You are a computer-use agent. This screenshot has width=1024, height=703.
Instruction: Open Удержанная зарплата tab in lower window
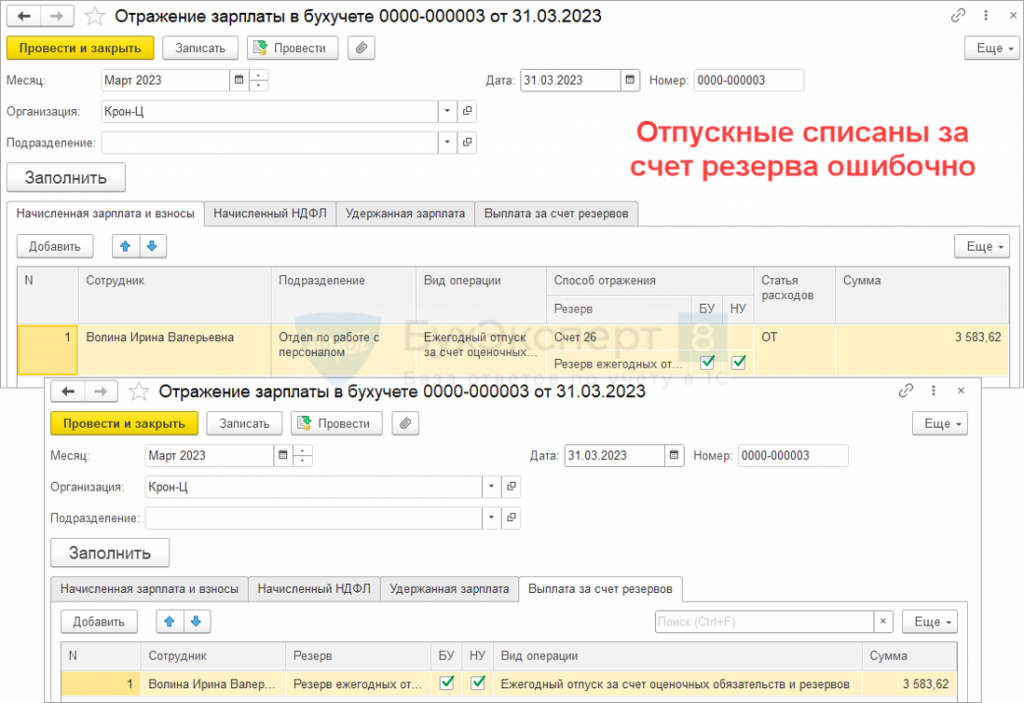click(x=449, y=589)
